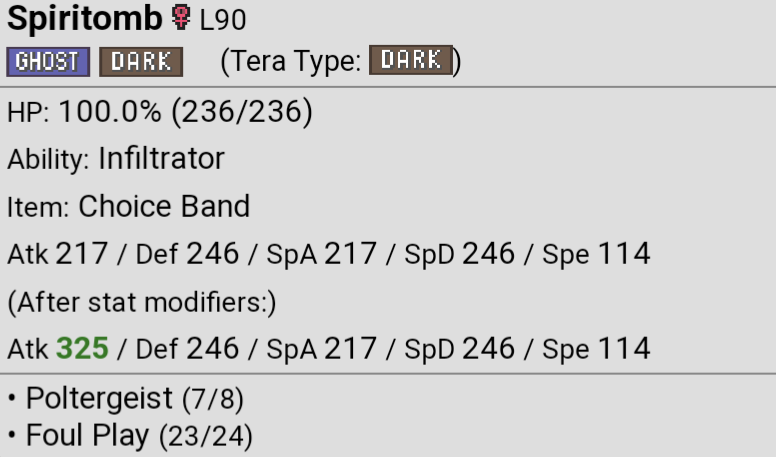Click the HP 100.0% value
The width and height of the screenshot is (776, 457).
110,111
